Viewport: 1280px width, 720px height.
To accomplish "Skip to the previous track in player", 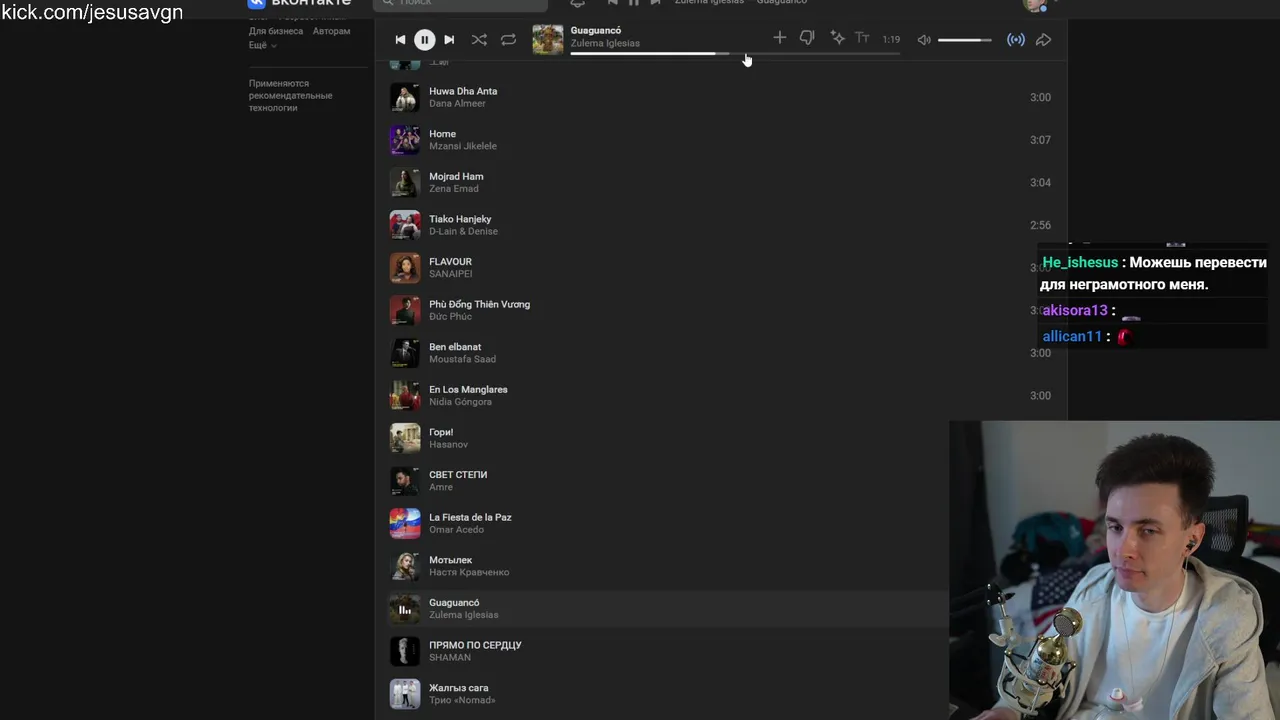I will click(400, 40).
